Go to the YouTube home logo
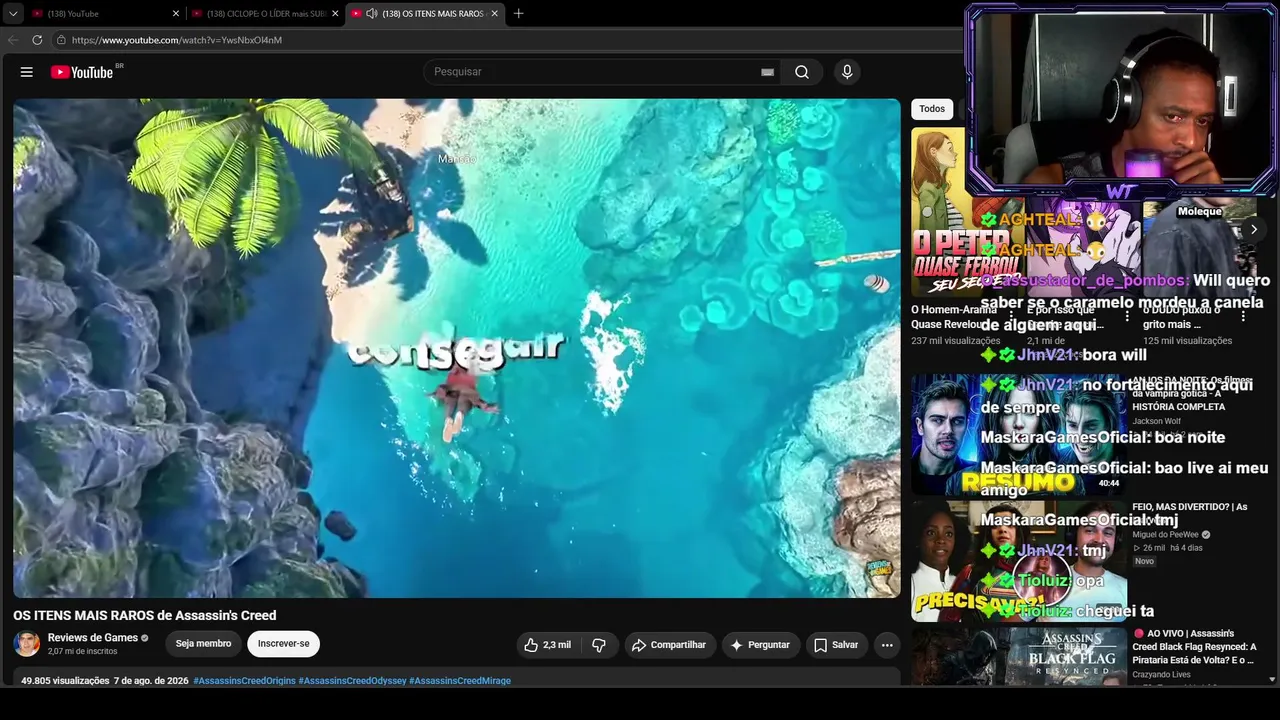1280x720 pixels. pos(82,72)
